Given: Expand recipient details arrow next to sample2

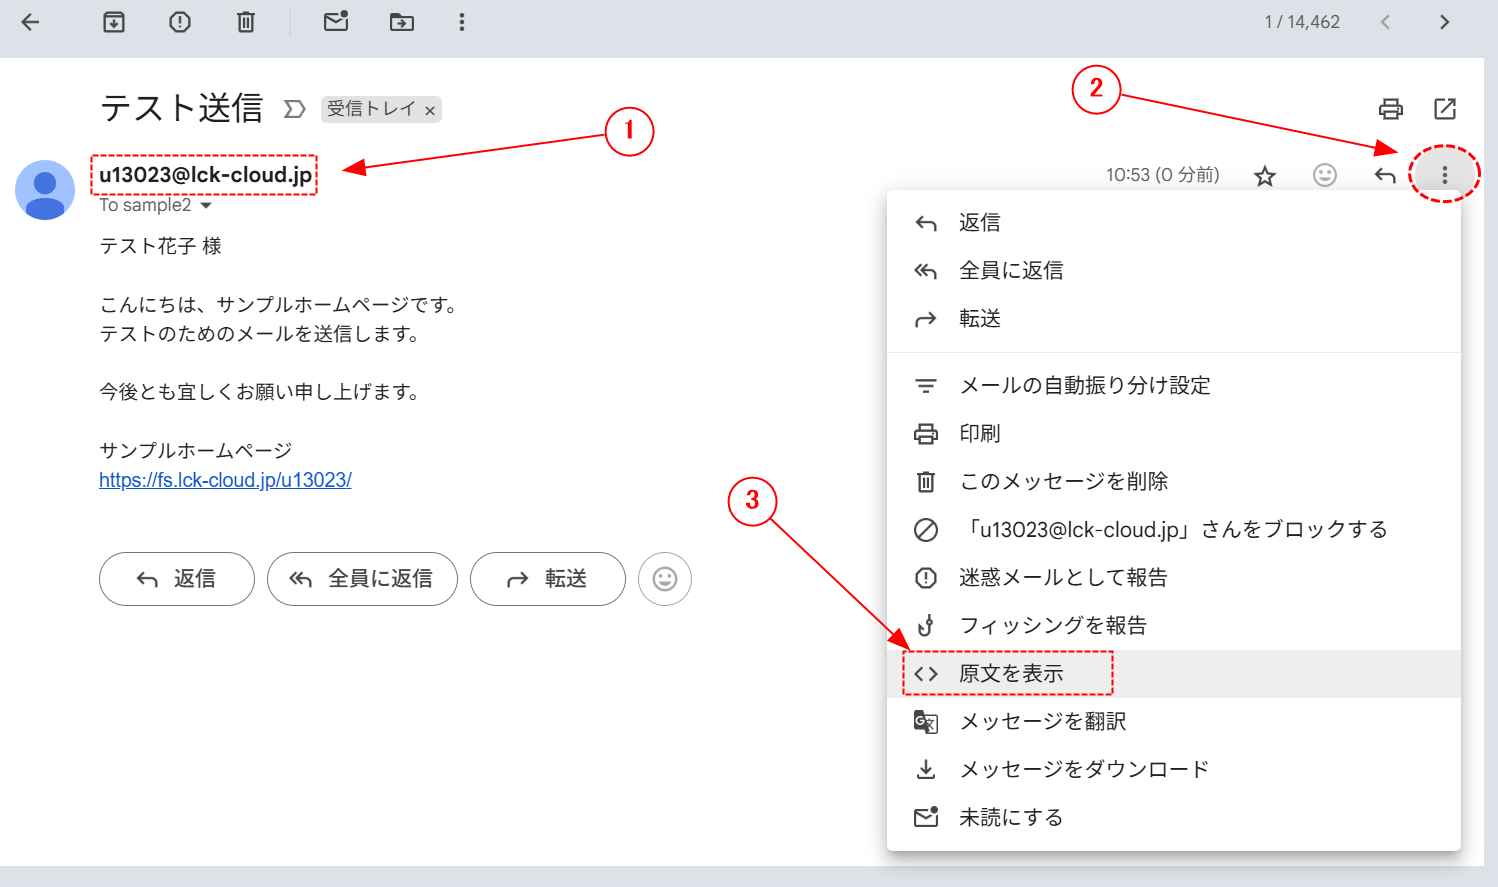Looking at the screenshot, I should [x=206, y=205].
